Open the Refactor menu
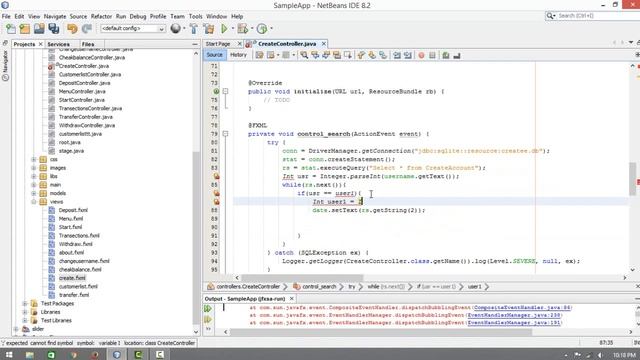 click(101, 16)
